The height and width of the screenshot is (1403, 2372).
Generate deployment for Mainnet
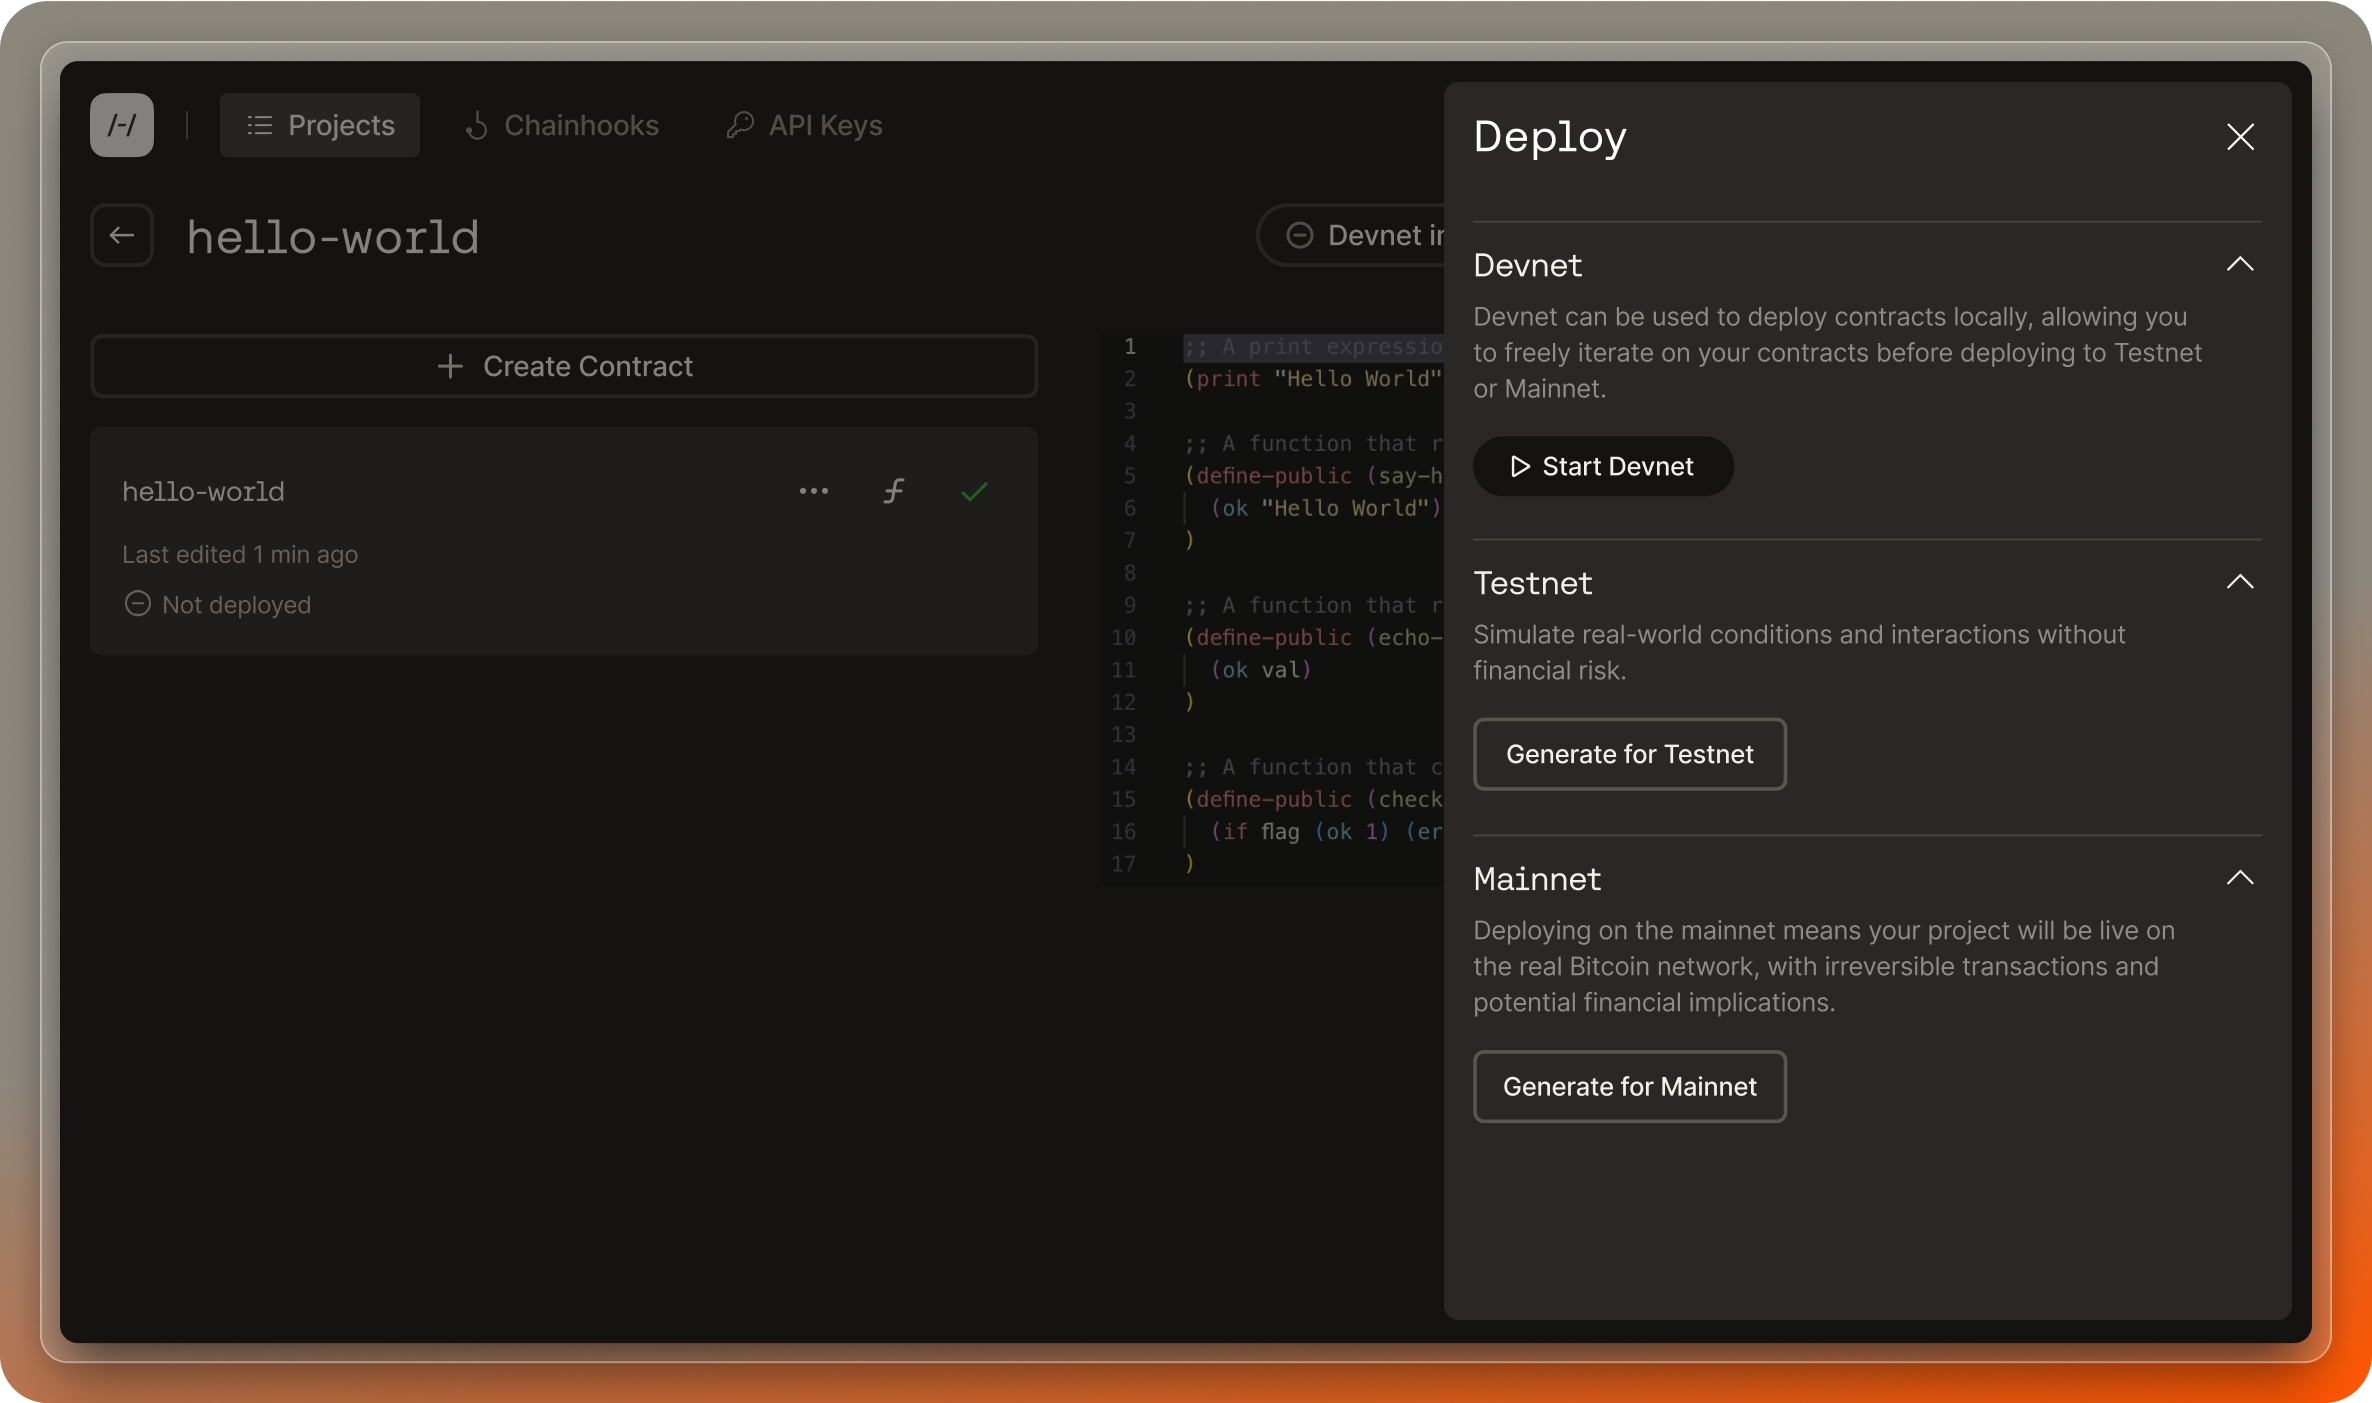click(1629, 1086)
